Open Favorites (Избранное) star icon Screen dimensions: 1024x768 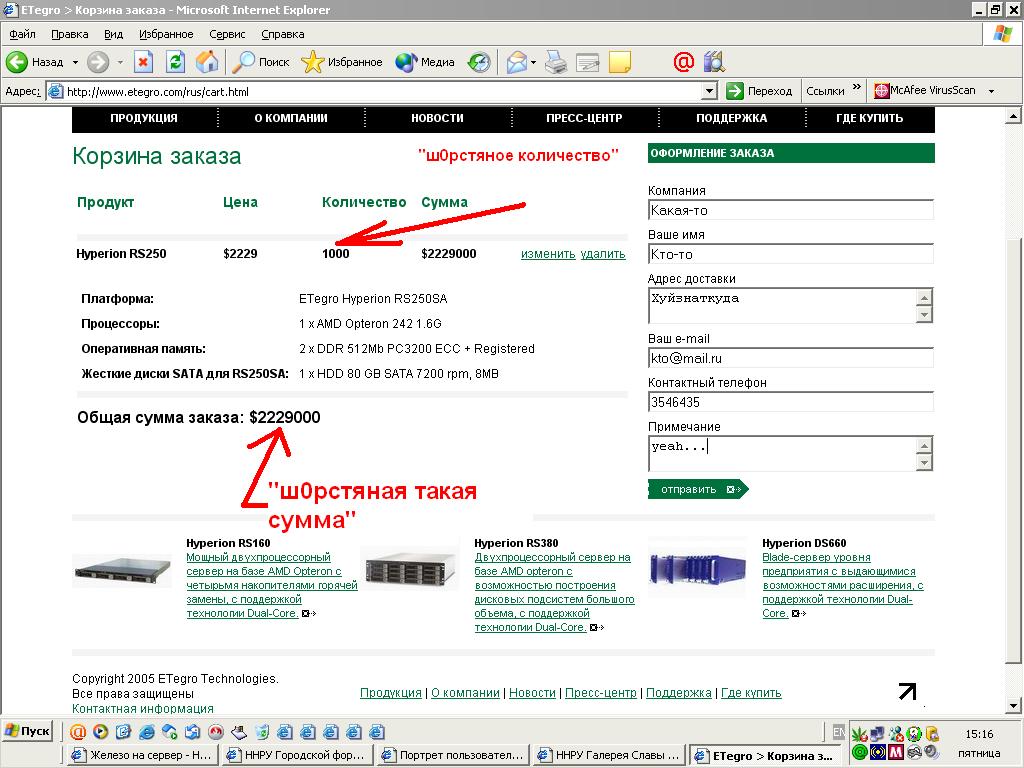(341, 62)
